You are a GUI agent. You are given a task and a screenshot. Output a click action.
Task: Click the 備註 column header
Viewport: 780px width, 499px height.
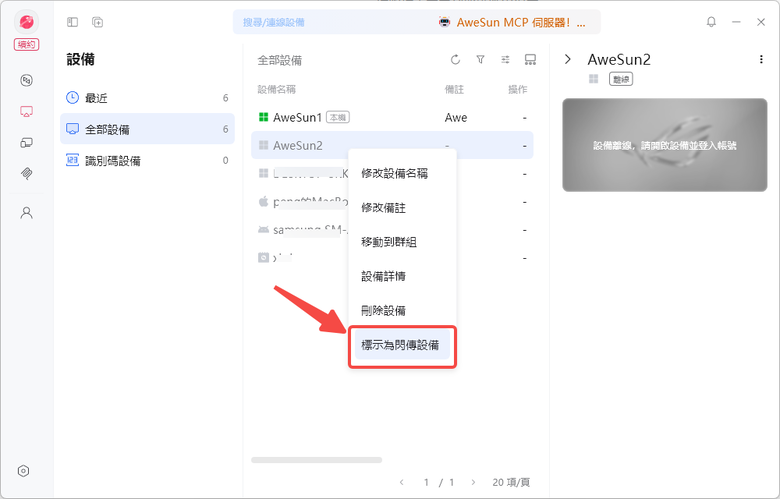pos(454,90)
